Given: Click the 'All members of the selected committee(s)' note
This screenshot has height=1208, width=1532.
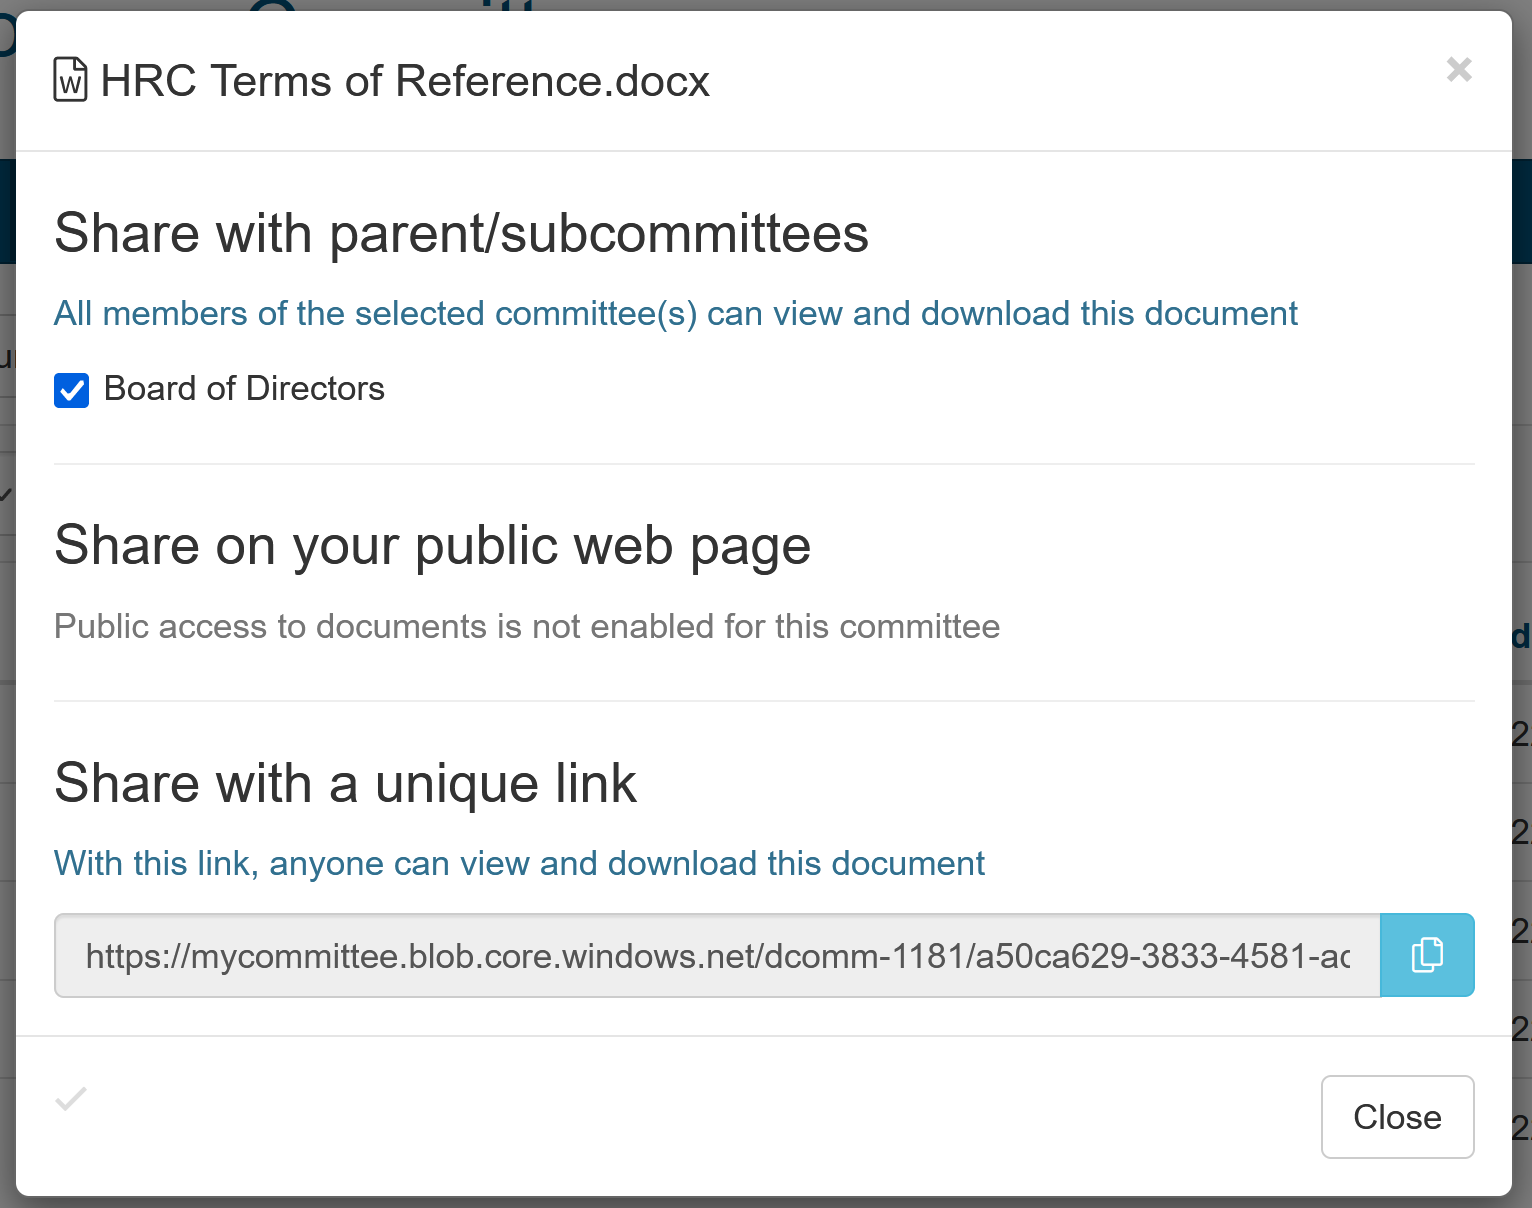Looking at the screenshot, I should (675, 314).
